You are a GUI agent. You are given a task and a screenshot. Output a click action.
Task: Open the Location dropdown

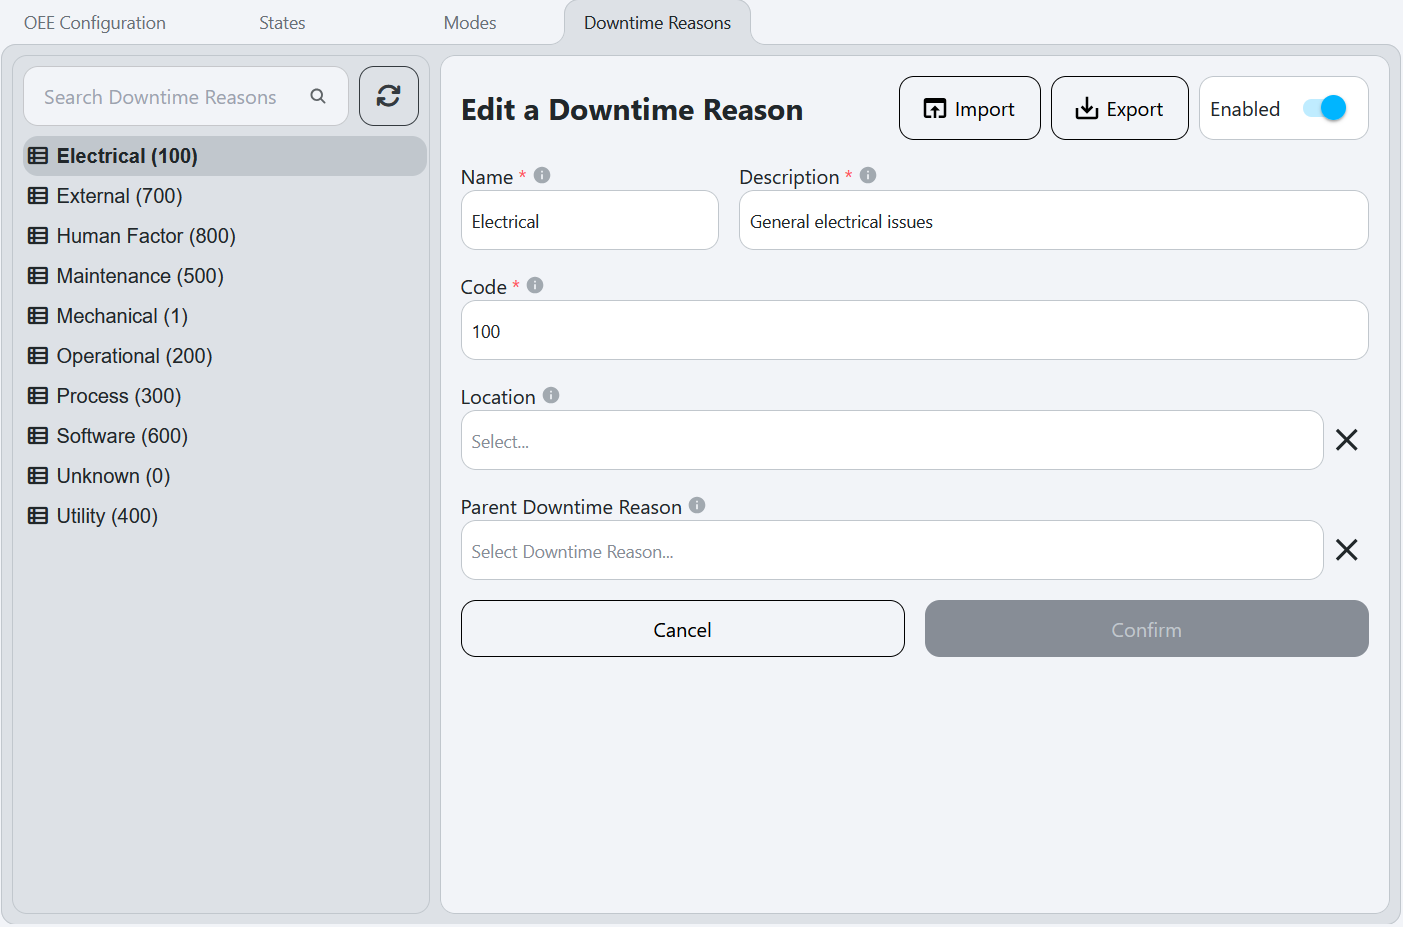click(x=892, y=440)
